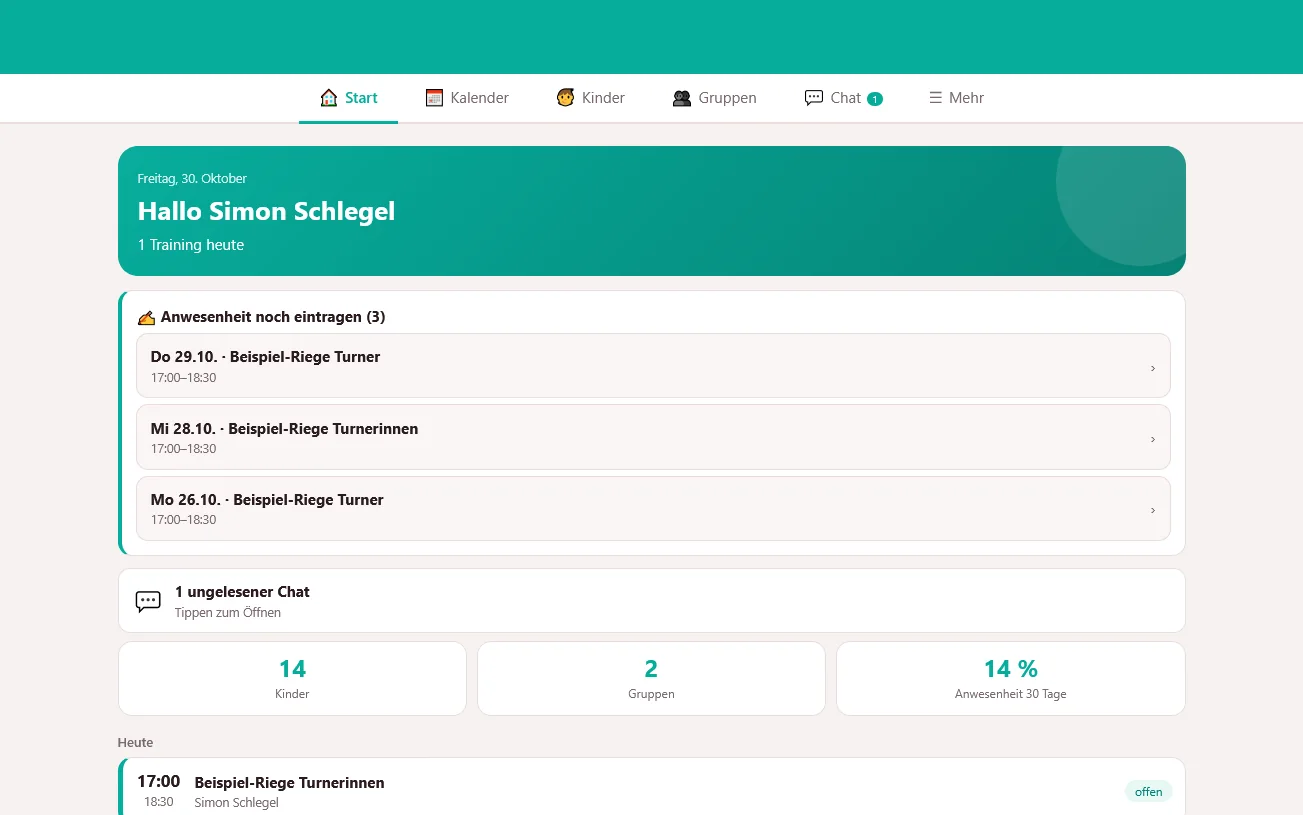Expand chevron on Mi 28.10. Turnerinnen row
Image resolution: width=1303 pixels, height=815 pixels.
click(1152, 439)
